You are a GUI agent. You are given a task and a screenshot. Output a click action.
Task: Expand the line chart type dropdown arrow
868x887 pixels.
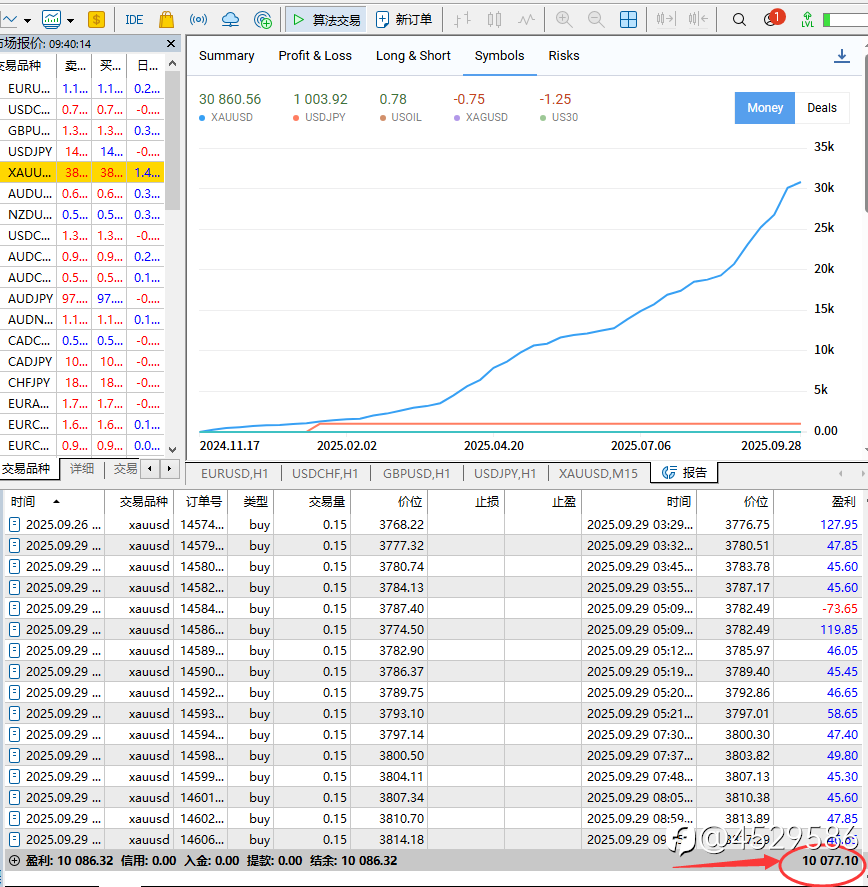(27, 20)
